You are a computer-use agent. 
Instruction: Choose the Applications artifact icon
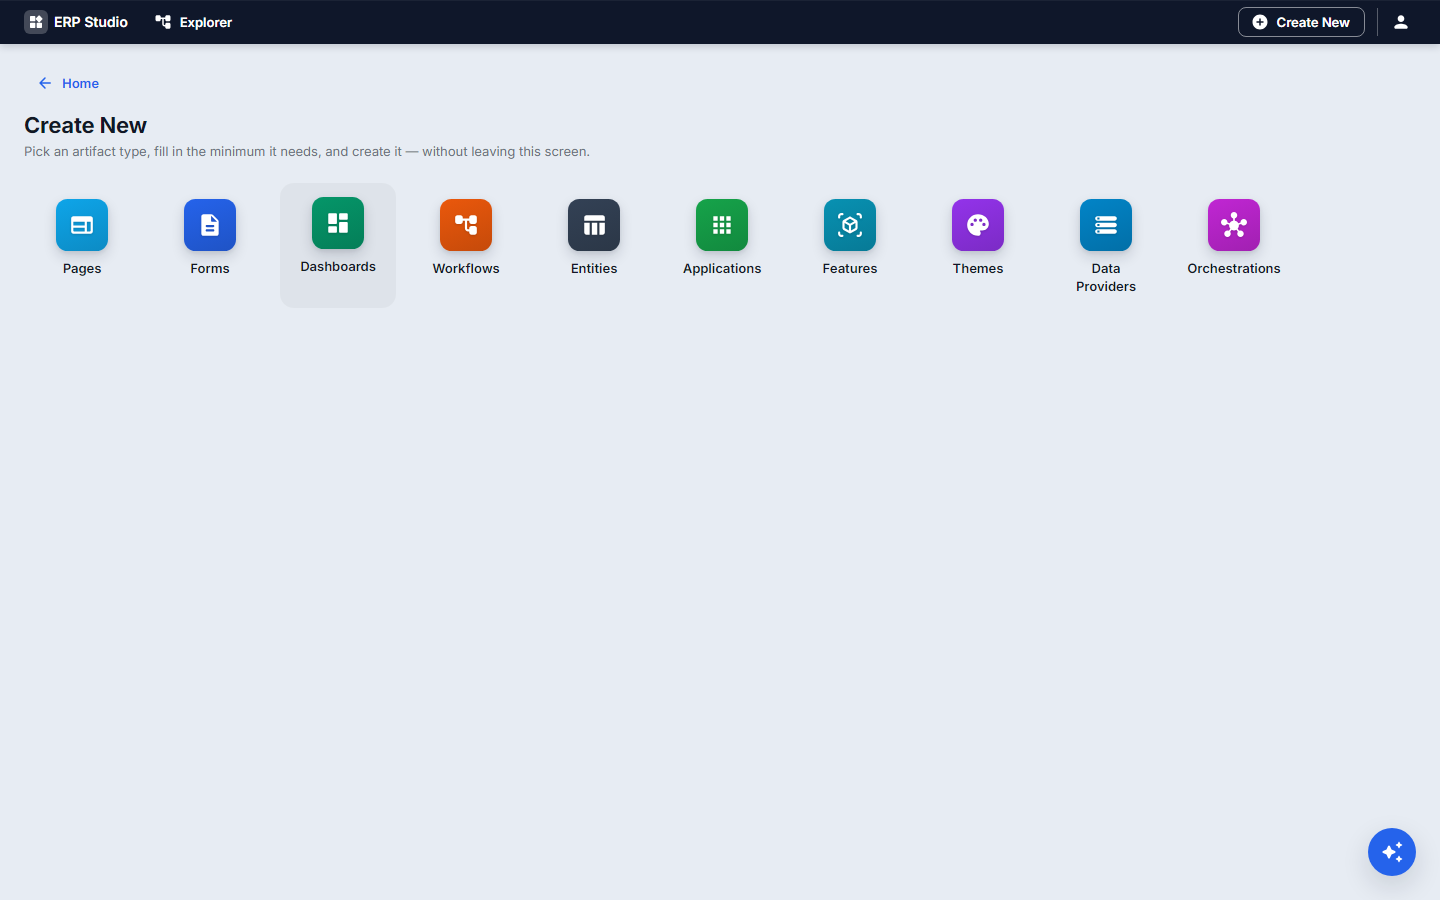722,225
